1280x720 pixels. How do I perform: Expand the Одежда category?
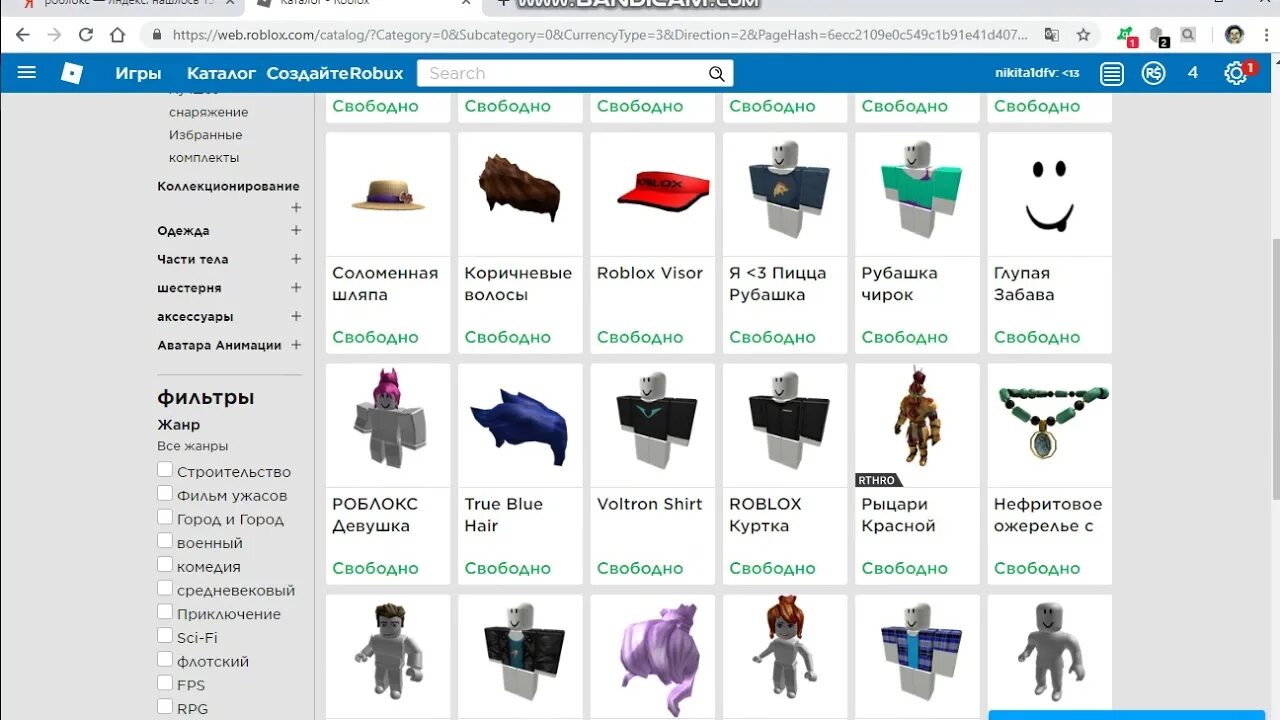[296, 230]
